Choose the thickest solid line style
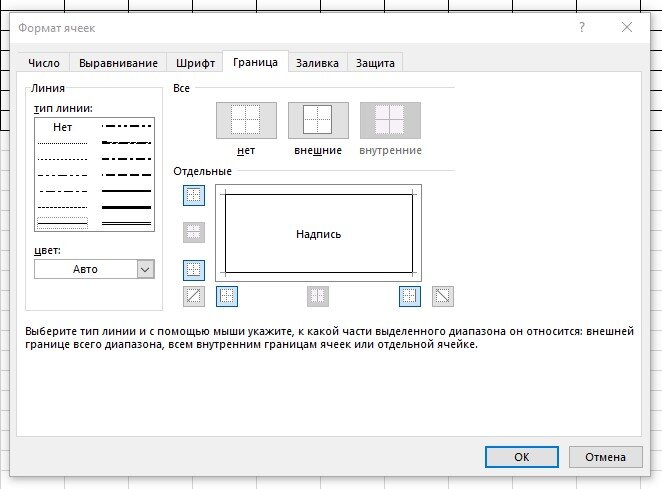This screenshot has width=662, height=489. pyautogui.click(x=126, y=207)
